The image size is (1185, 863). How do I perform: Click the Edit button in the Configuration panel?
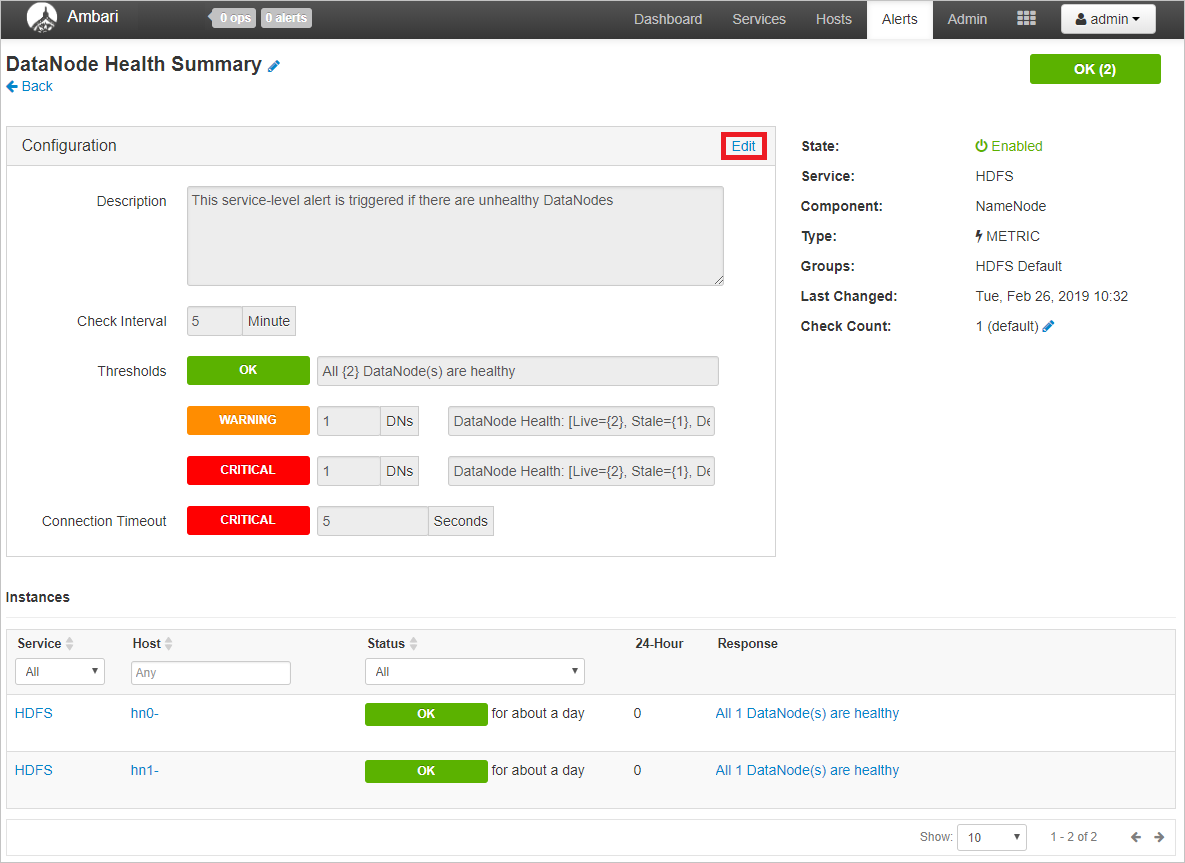743,146
